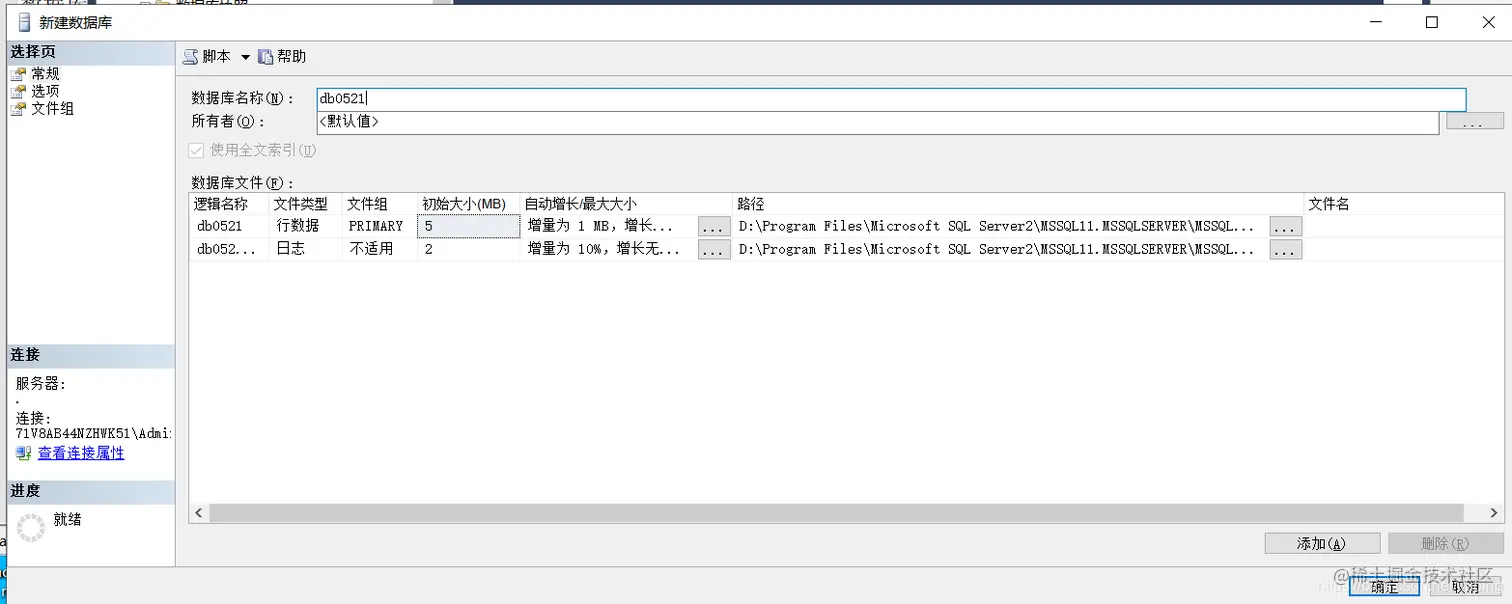Viewport: 1512px width, 604px height.
Task: Click the autogrowth cell 增量为 1 MB
Action: click(609, 226)
